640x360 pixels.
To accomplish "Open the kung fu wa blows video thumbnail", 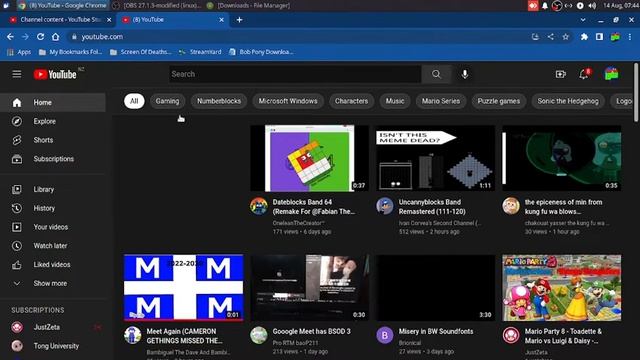I will [562, 158].
